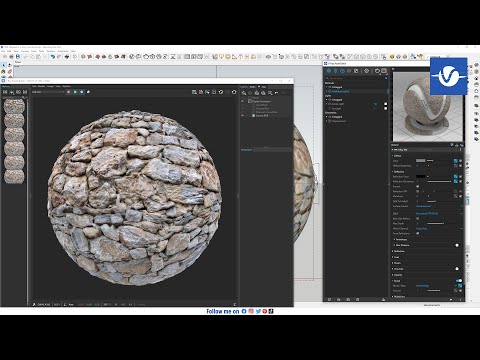Expand the Coat section
480x360 pixels.
pyautogui.click(x=393, y=257)
